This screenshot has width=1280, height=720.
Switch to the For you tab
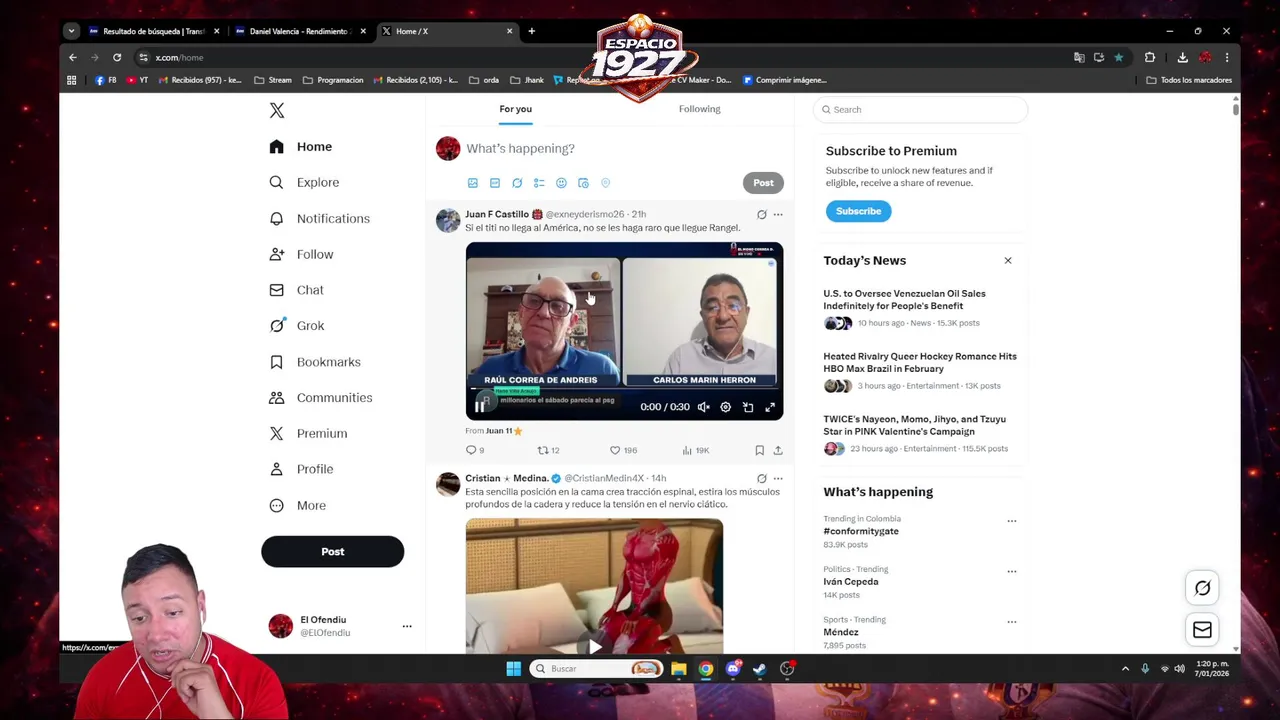pos(515,109)
